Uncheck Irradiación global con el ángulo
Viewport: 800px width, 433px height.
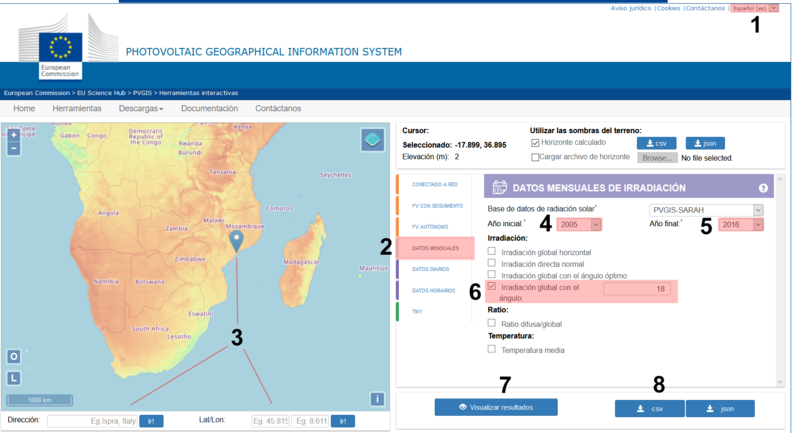(x=491, y=286)
